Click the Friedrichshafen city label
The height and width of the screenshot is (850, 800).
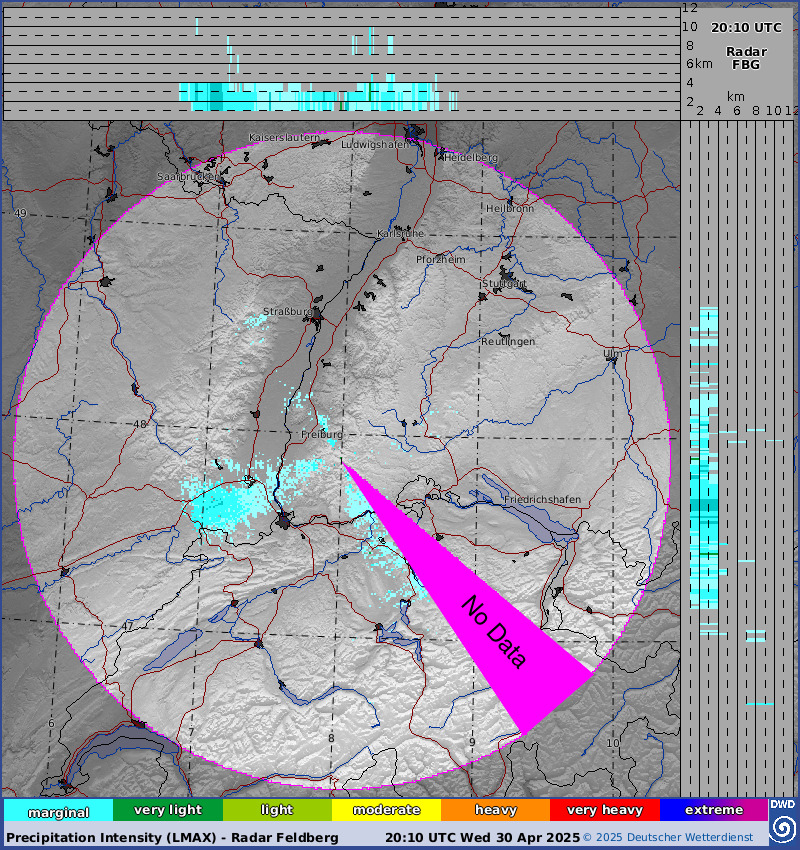tap(543, 499)
